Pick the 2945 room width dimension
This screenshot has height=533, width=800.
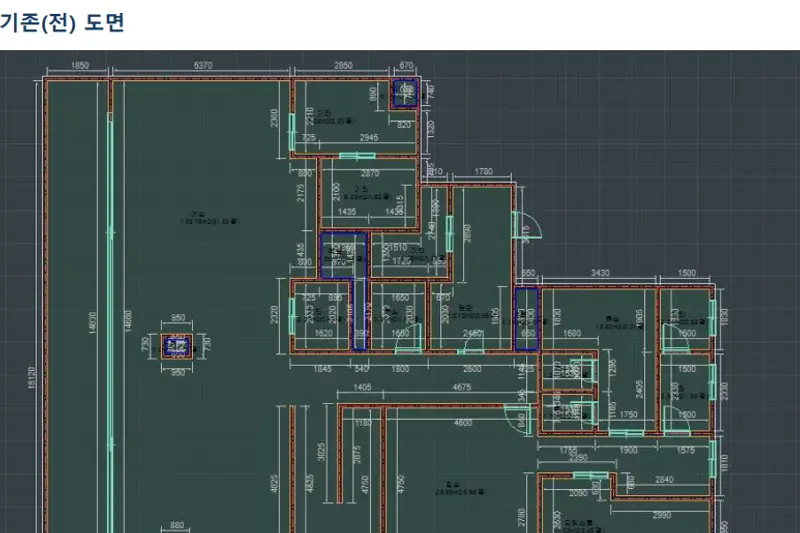369,137
